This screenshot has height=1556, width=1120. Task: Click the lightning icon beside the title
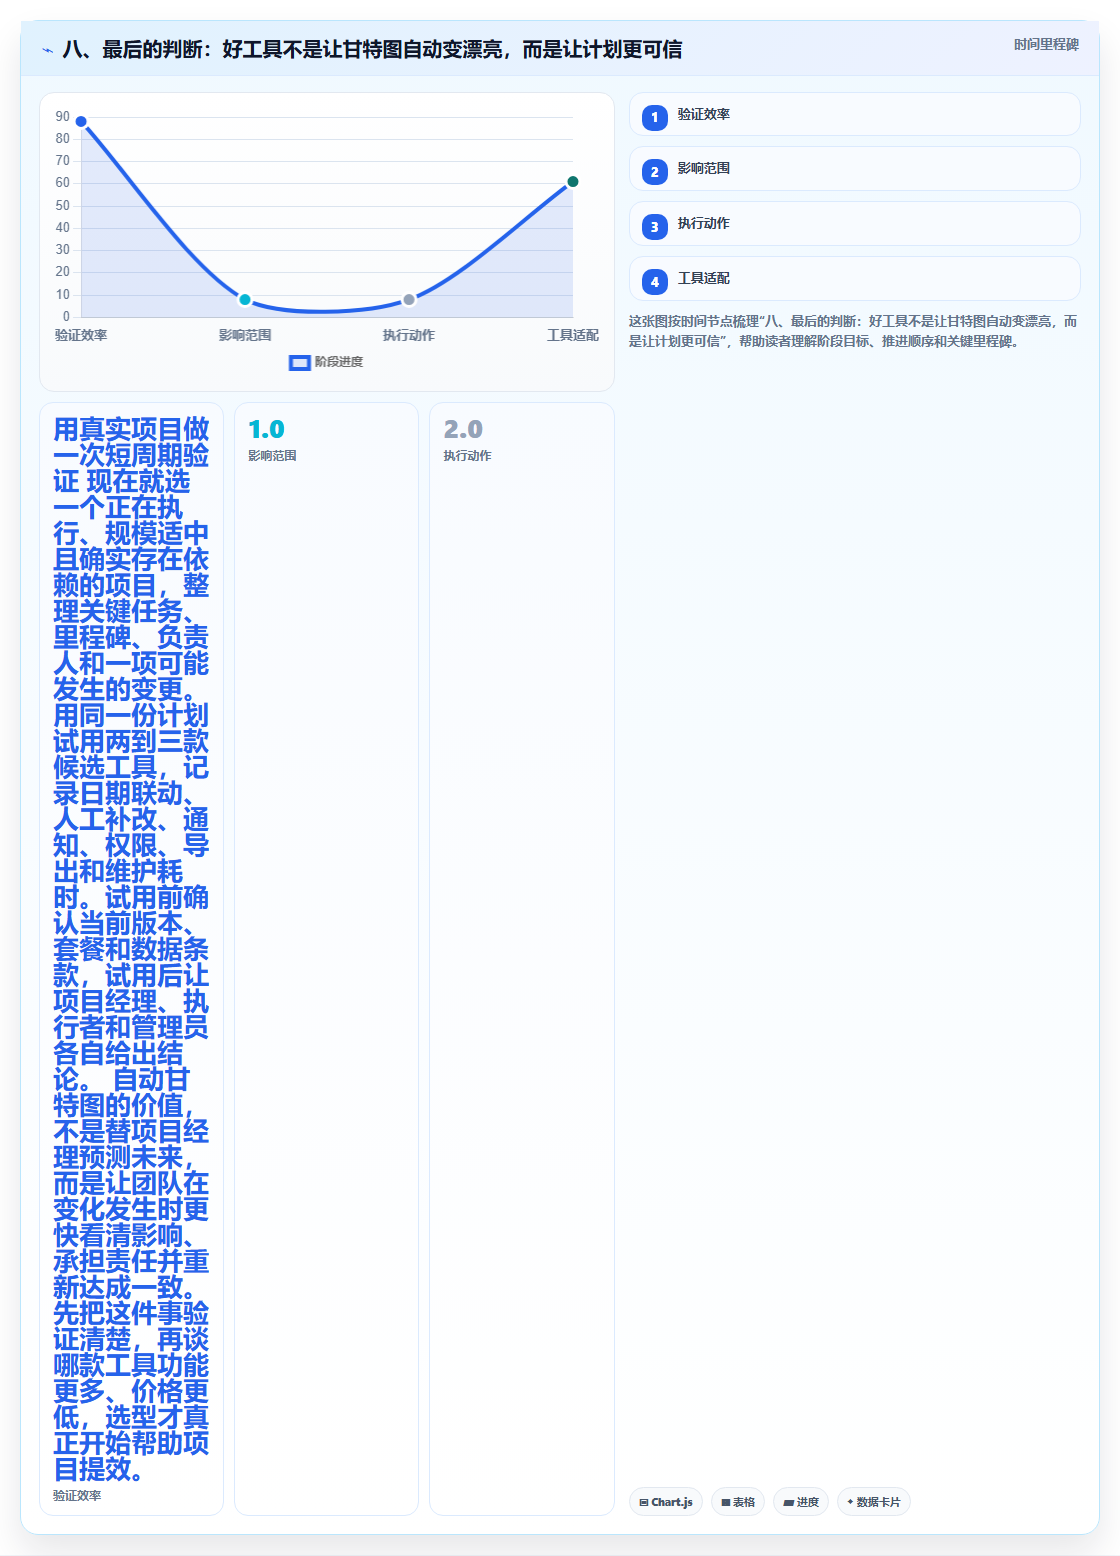click(x=47, y=50)
